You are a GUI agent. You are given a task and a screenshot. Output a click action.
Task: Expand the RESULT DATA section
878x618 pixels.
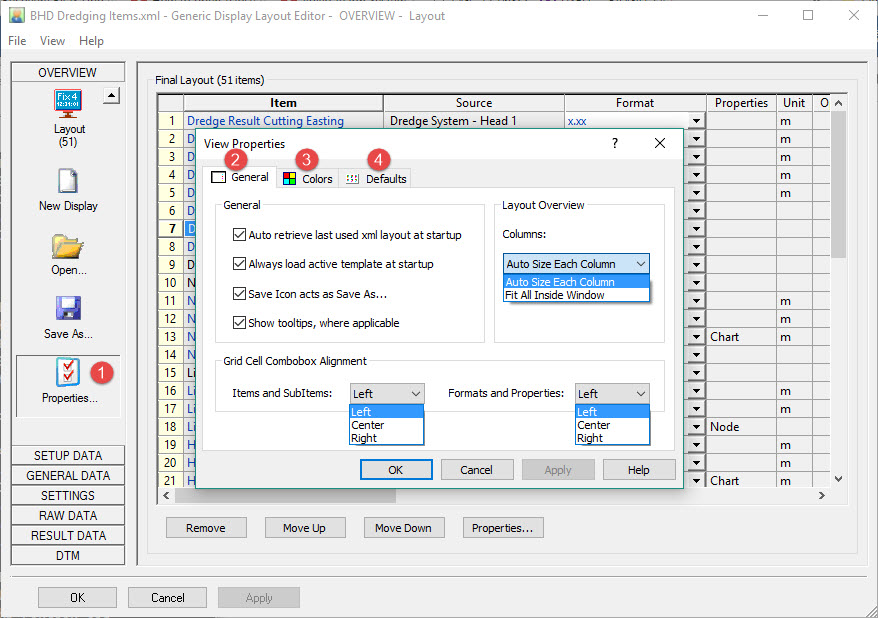68,536
